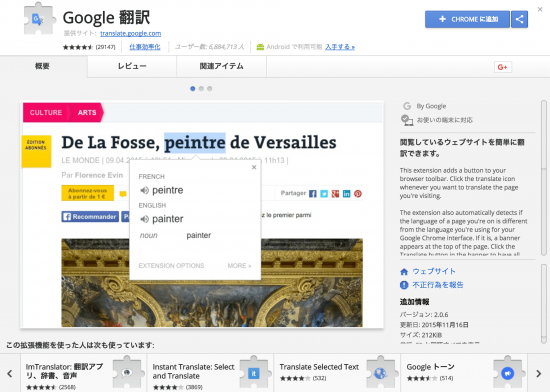
Task: Click the Par Florence Evin byline
Action: point(92,175)
